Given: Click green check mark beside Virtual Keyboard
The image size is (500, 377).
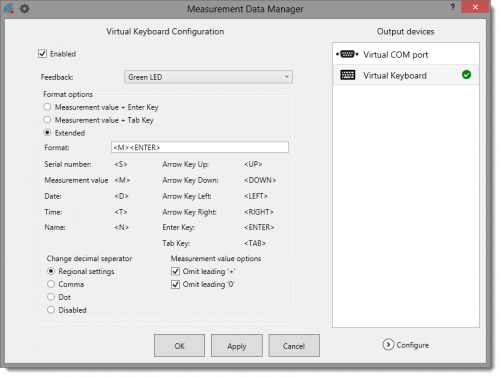Looking at the screenshot, I should coord(466,75).
